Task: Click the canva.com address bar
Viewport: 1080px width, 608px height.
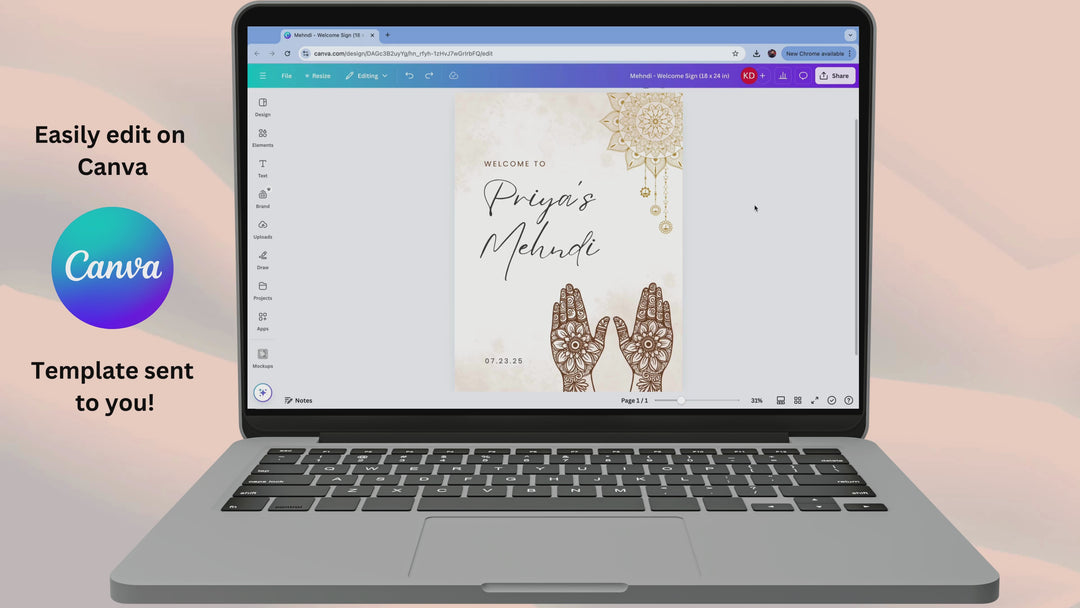Action: pyautogui.click(x=520, y=54)
